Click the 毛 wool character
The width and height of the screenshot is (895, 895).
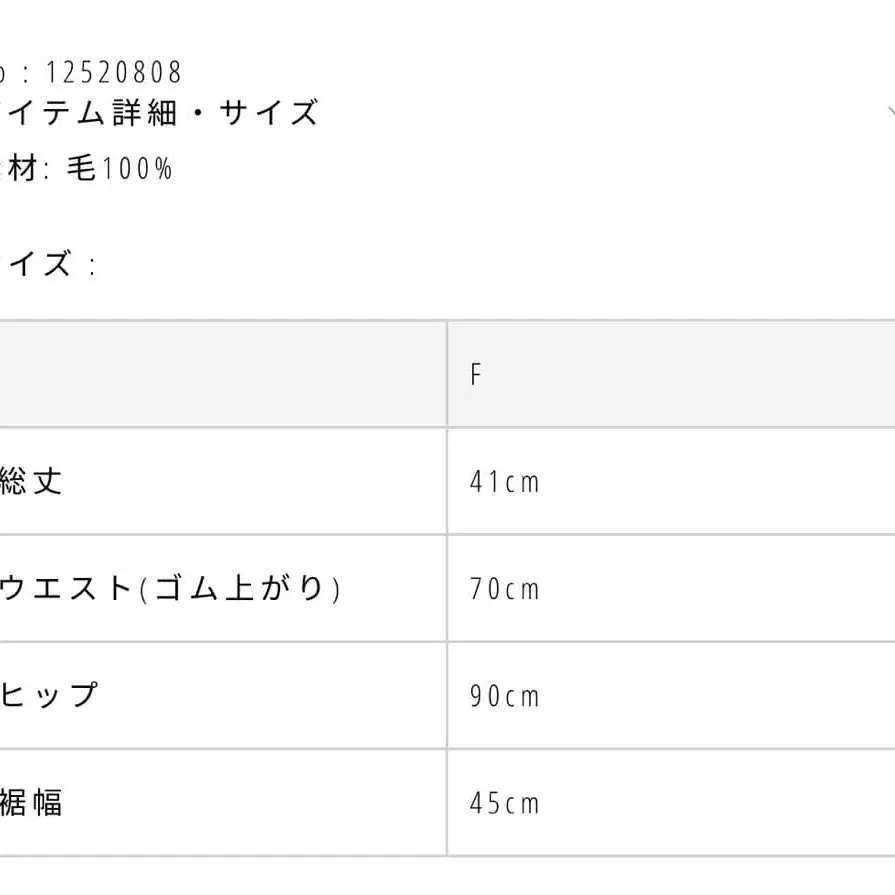(81, 169)
